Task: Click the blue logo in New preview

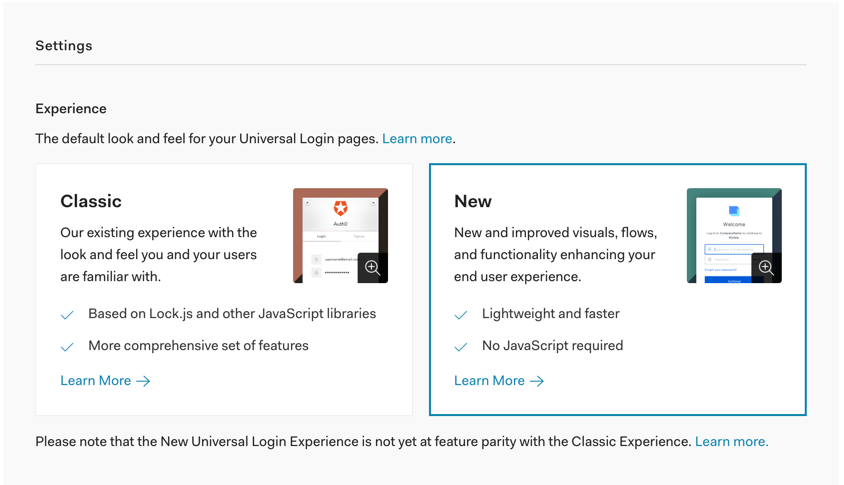Action: 734,211
